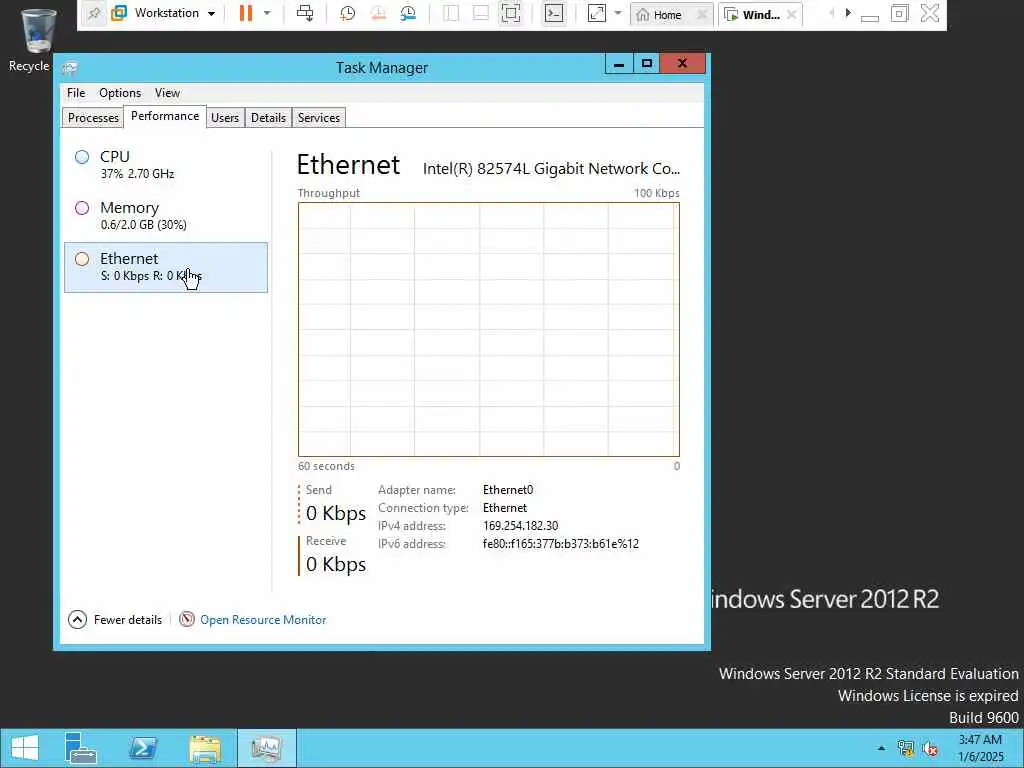Take a snapshot with the clock-plus icon
Screen dimensions: 1024x768
(347, 13)
